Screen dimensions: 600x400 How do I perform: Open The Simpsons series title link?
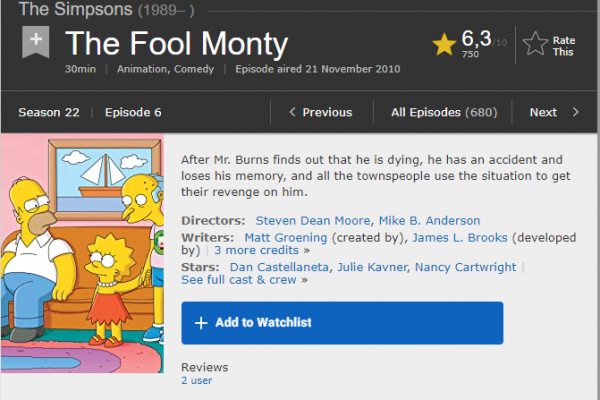pyautogui.click(x=75, y=9)
